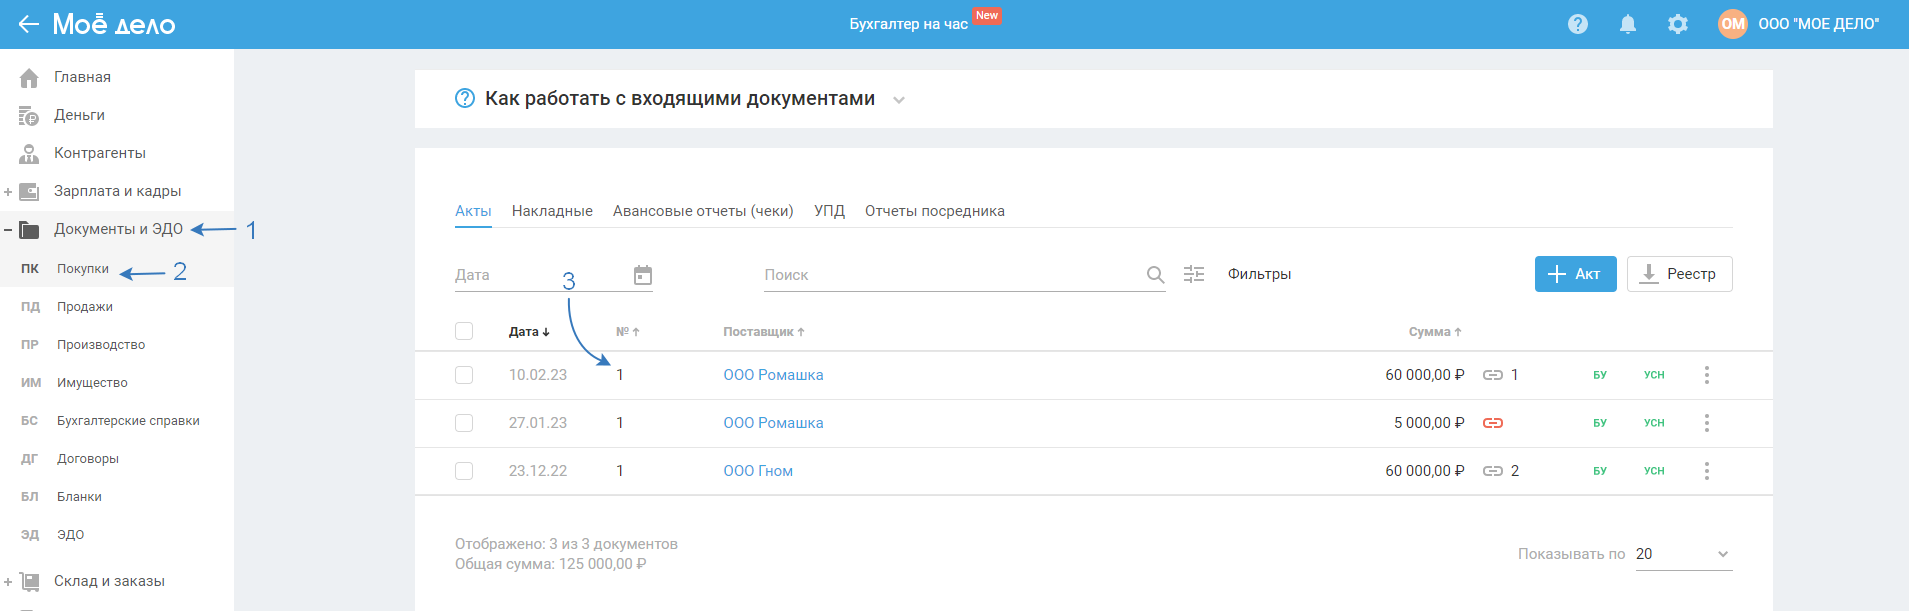Open the three-dot menu for the ООО Гном row
Image resolution: width=1909 pixels, height=611 pixels.
pyautogui.click(x=1707, y=471)
